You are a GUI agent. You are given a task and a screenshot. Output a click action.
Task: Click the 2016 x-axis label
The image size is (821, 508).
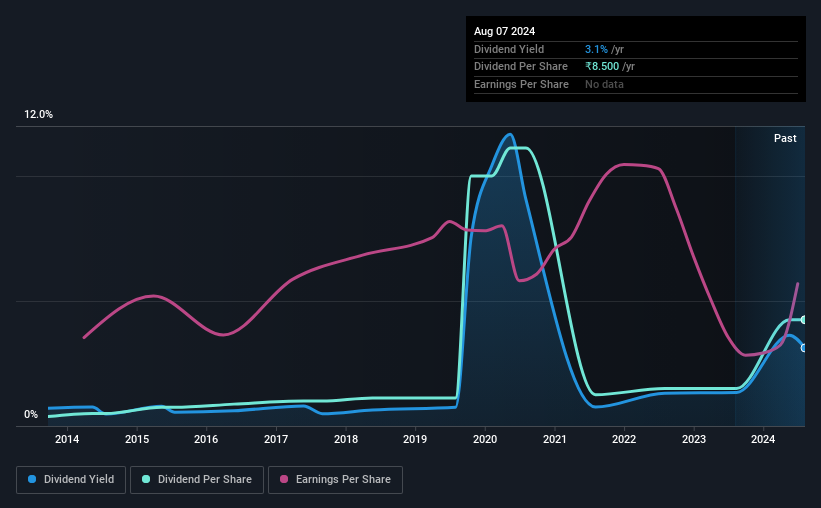[206, 439]
